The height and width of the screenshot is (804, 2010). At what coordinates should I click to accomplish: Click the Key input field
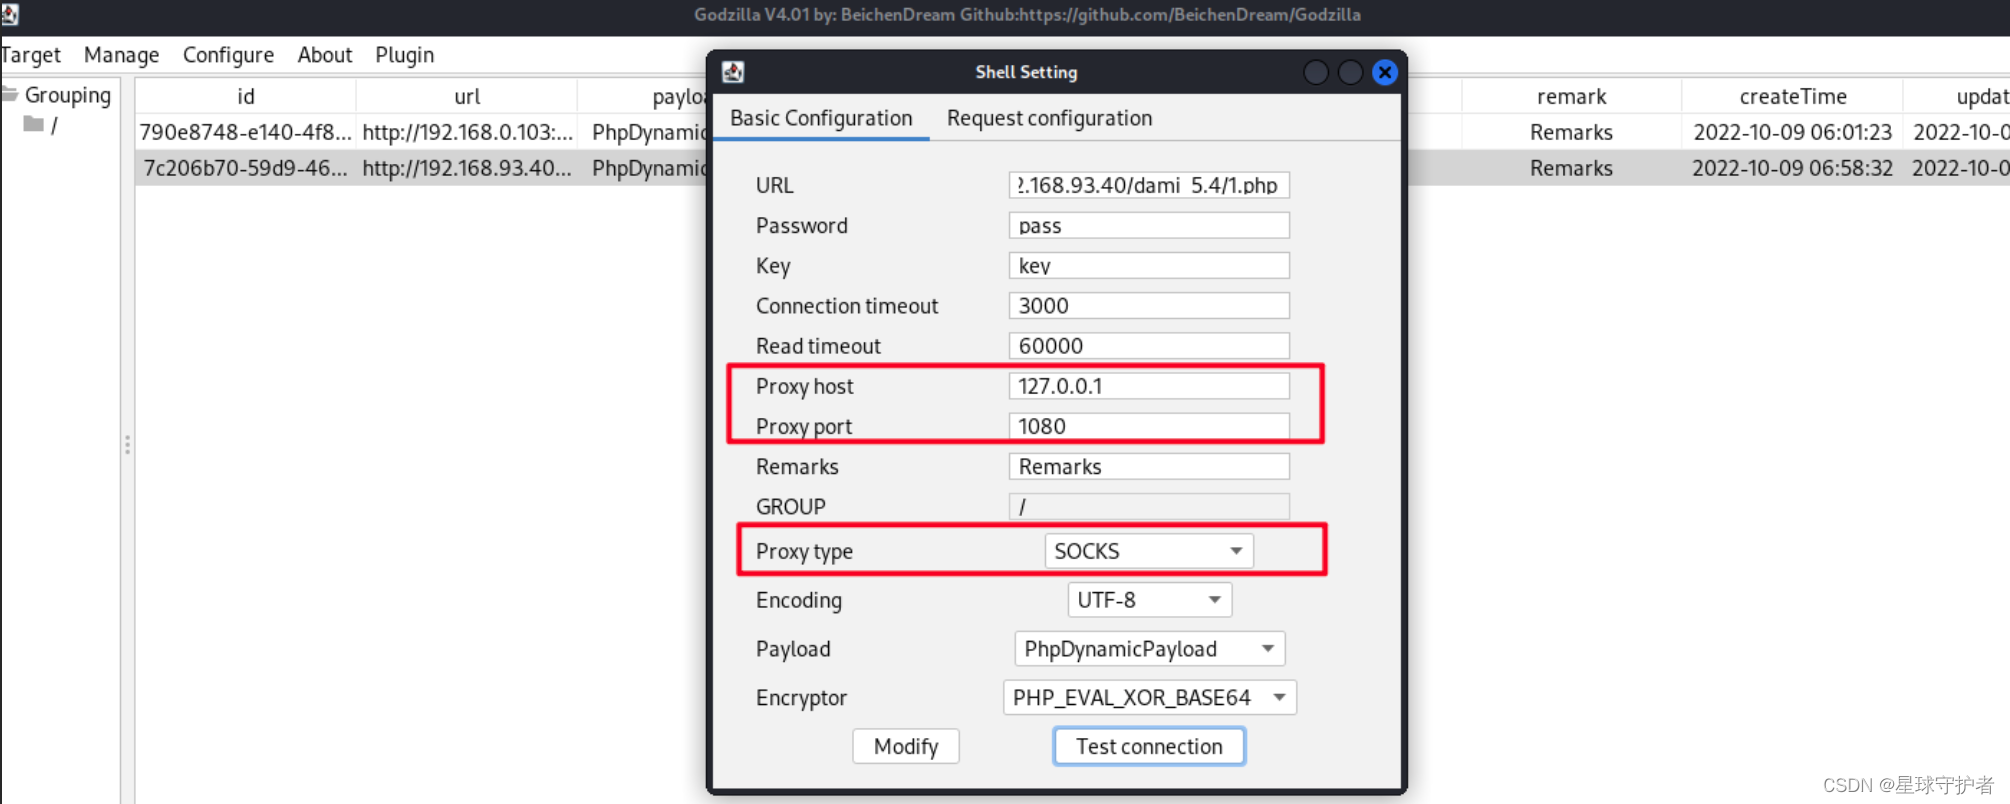[1149, 265]
